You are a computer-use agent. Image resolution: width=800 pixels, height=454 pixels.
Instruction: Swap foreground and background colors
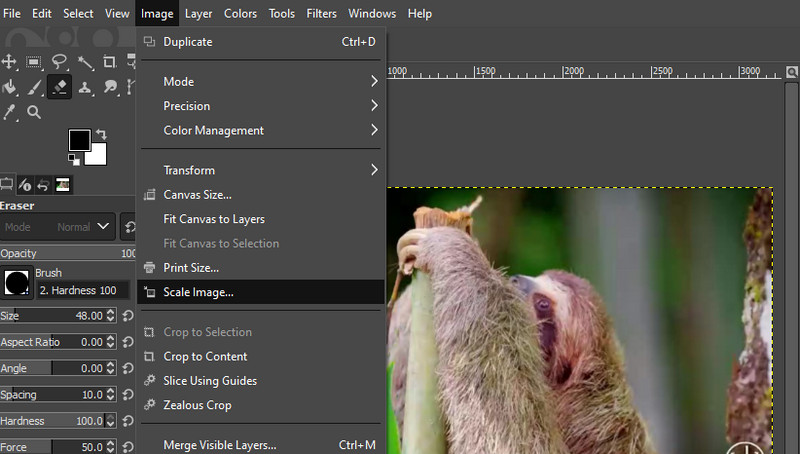(101, 134)
